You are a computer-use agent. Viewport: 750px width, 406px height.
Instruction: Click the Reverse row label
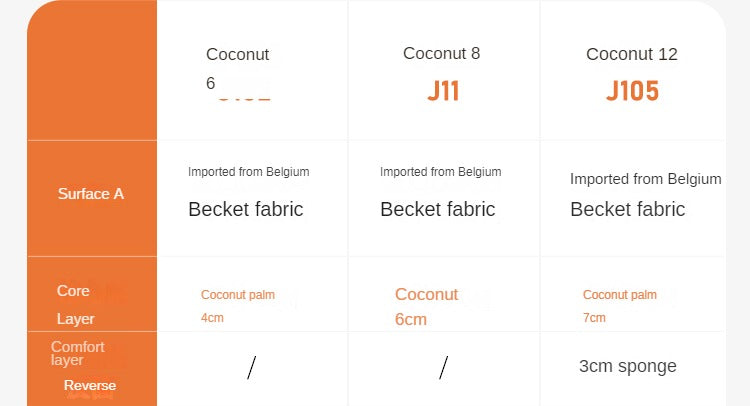90,386
